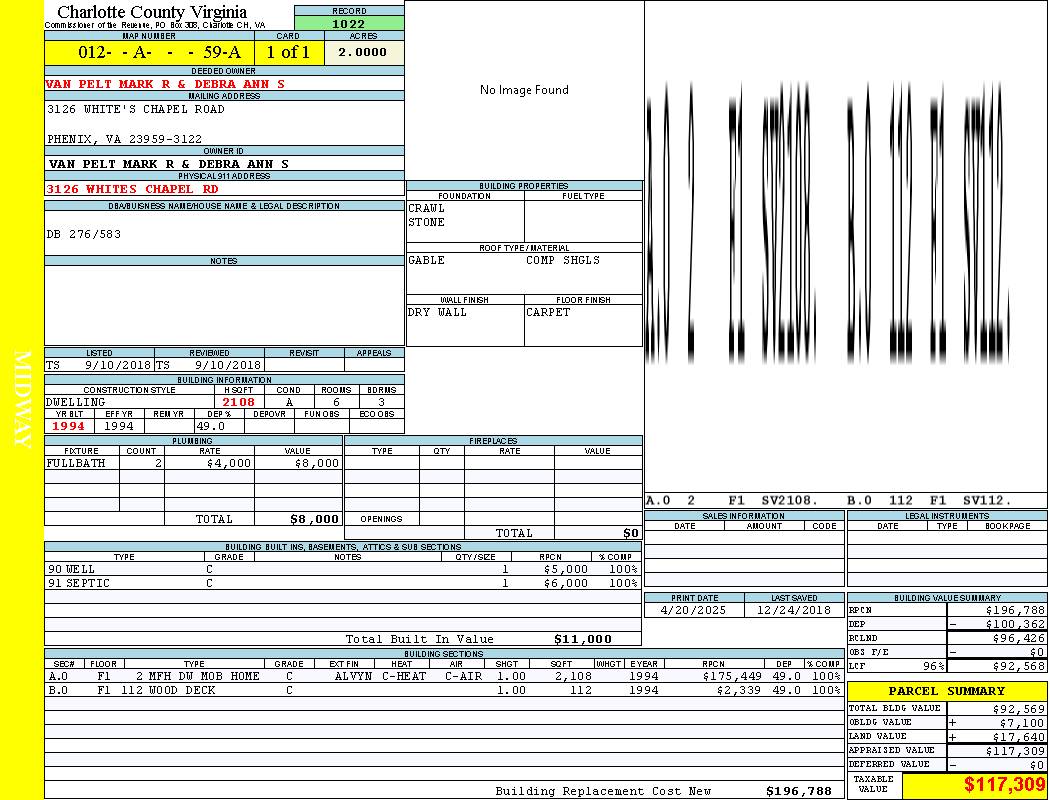Viewport: 1050px width, 800px height.
Task: Select the Listed date TS 9/10/2018
Action: pyautogui.click(x=98, y=366)
